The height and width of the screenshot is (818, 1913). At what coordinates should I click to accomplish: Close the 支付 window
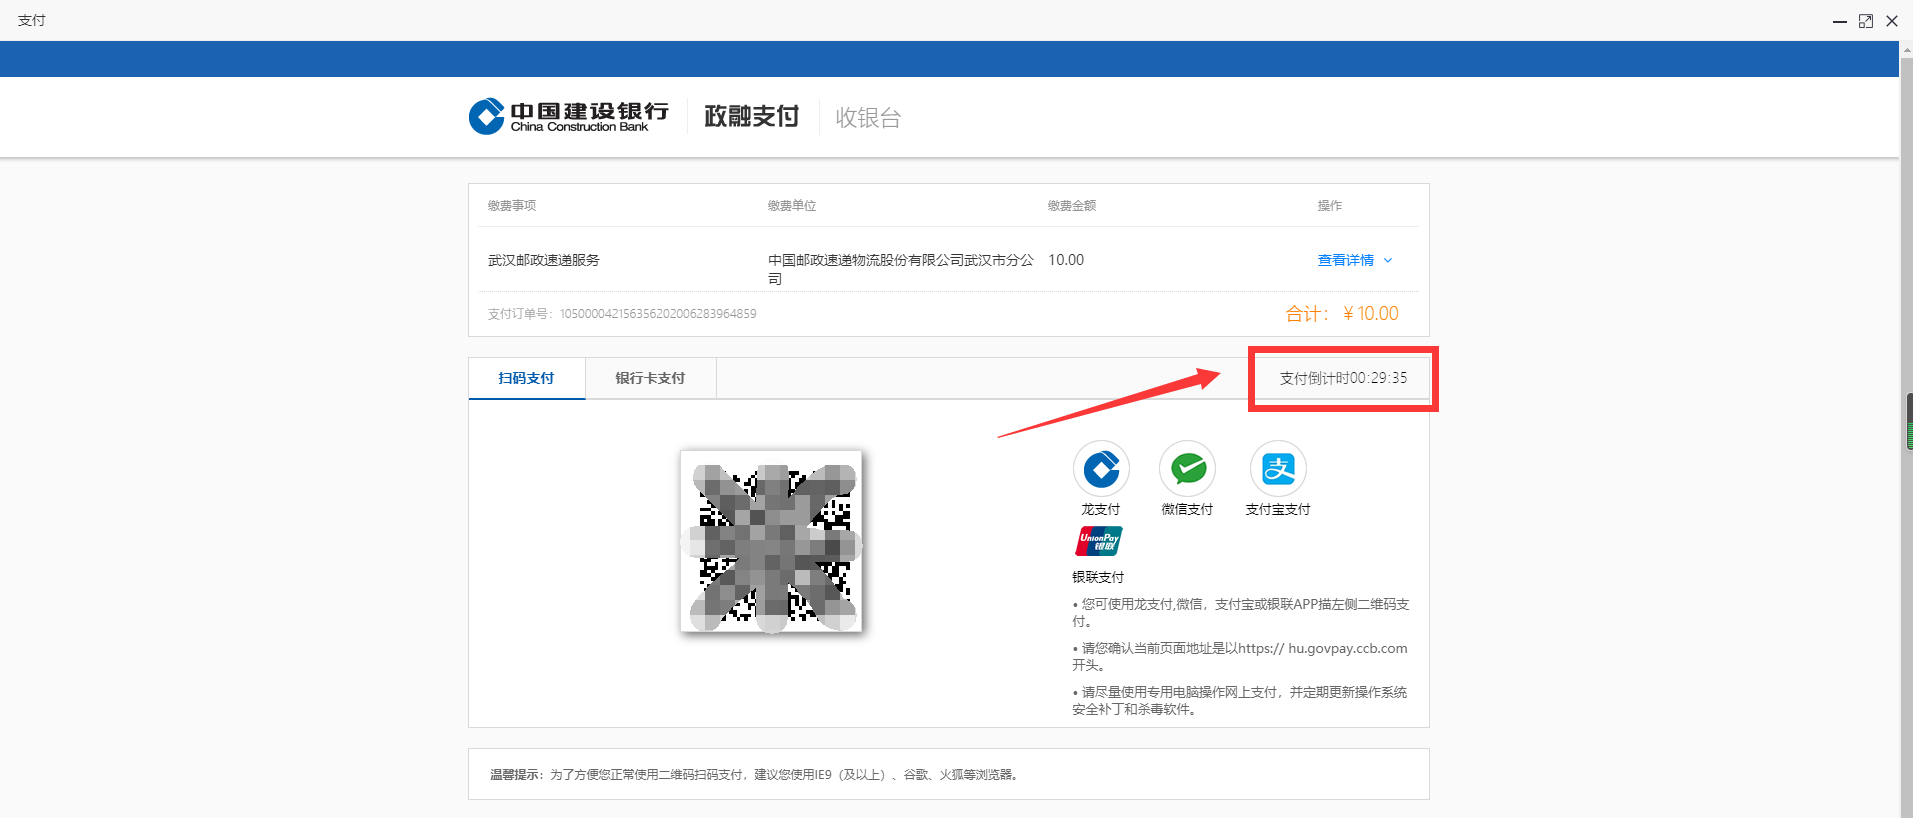pos(1891,21)
